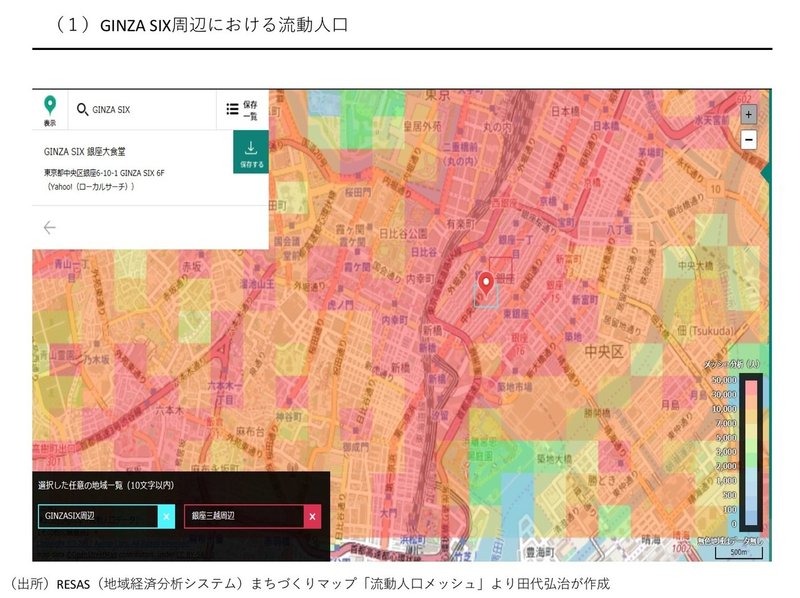800x598 pixels.
Task: Click the 月島 map label
Action: (x=670, y=405)
